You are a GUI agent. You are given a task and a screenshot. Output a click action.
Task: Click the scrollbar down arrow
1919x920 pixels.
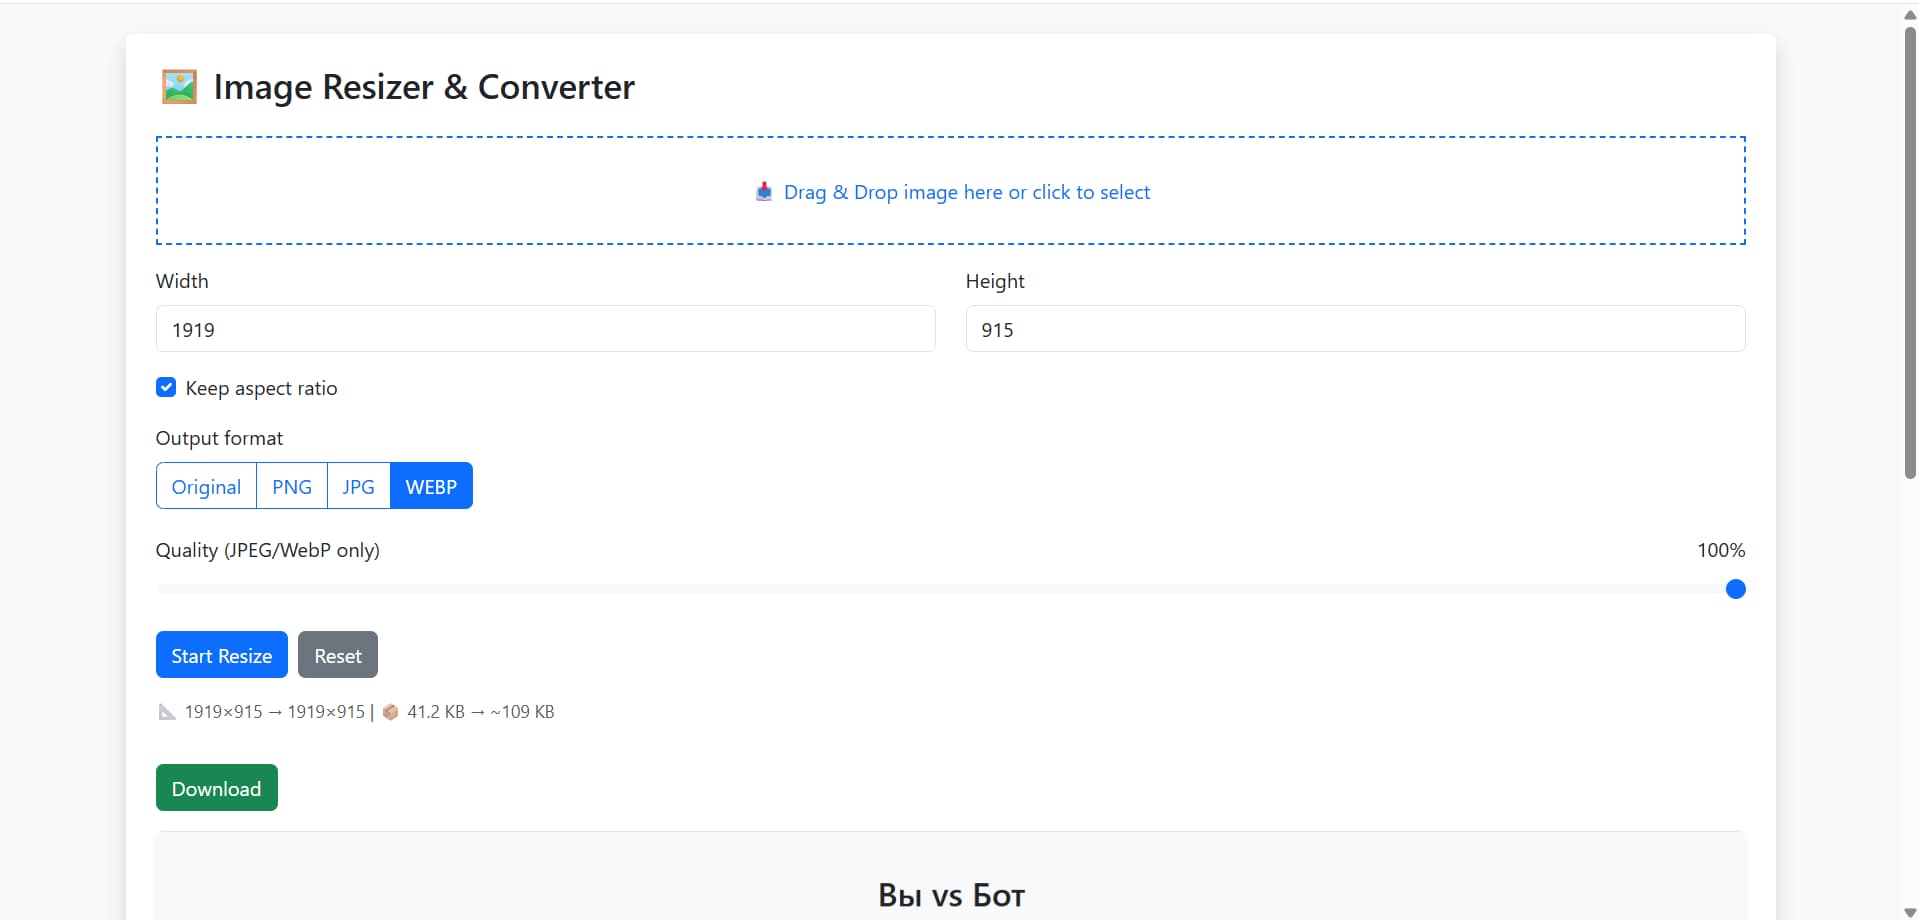pyautogui.click(x=1910, y=912)
